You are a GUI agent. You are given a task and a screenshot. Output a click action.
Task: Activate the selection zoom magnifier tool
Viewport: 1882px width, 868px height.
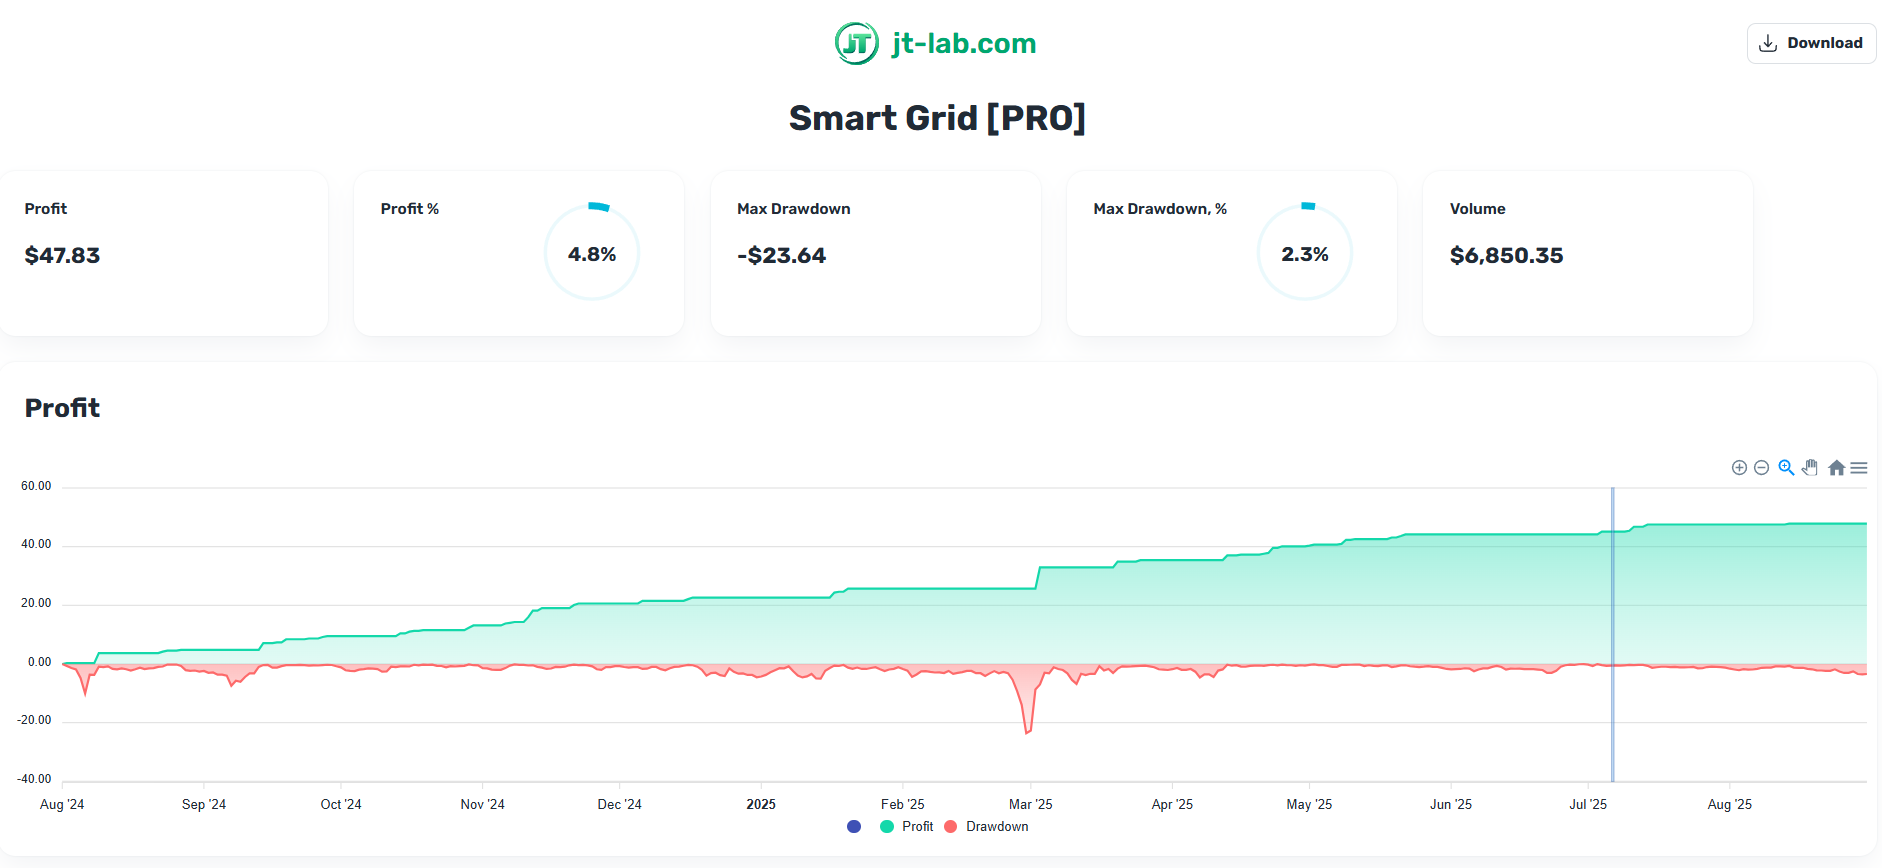[1786, 468]
